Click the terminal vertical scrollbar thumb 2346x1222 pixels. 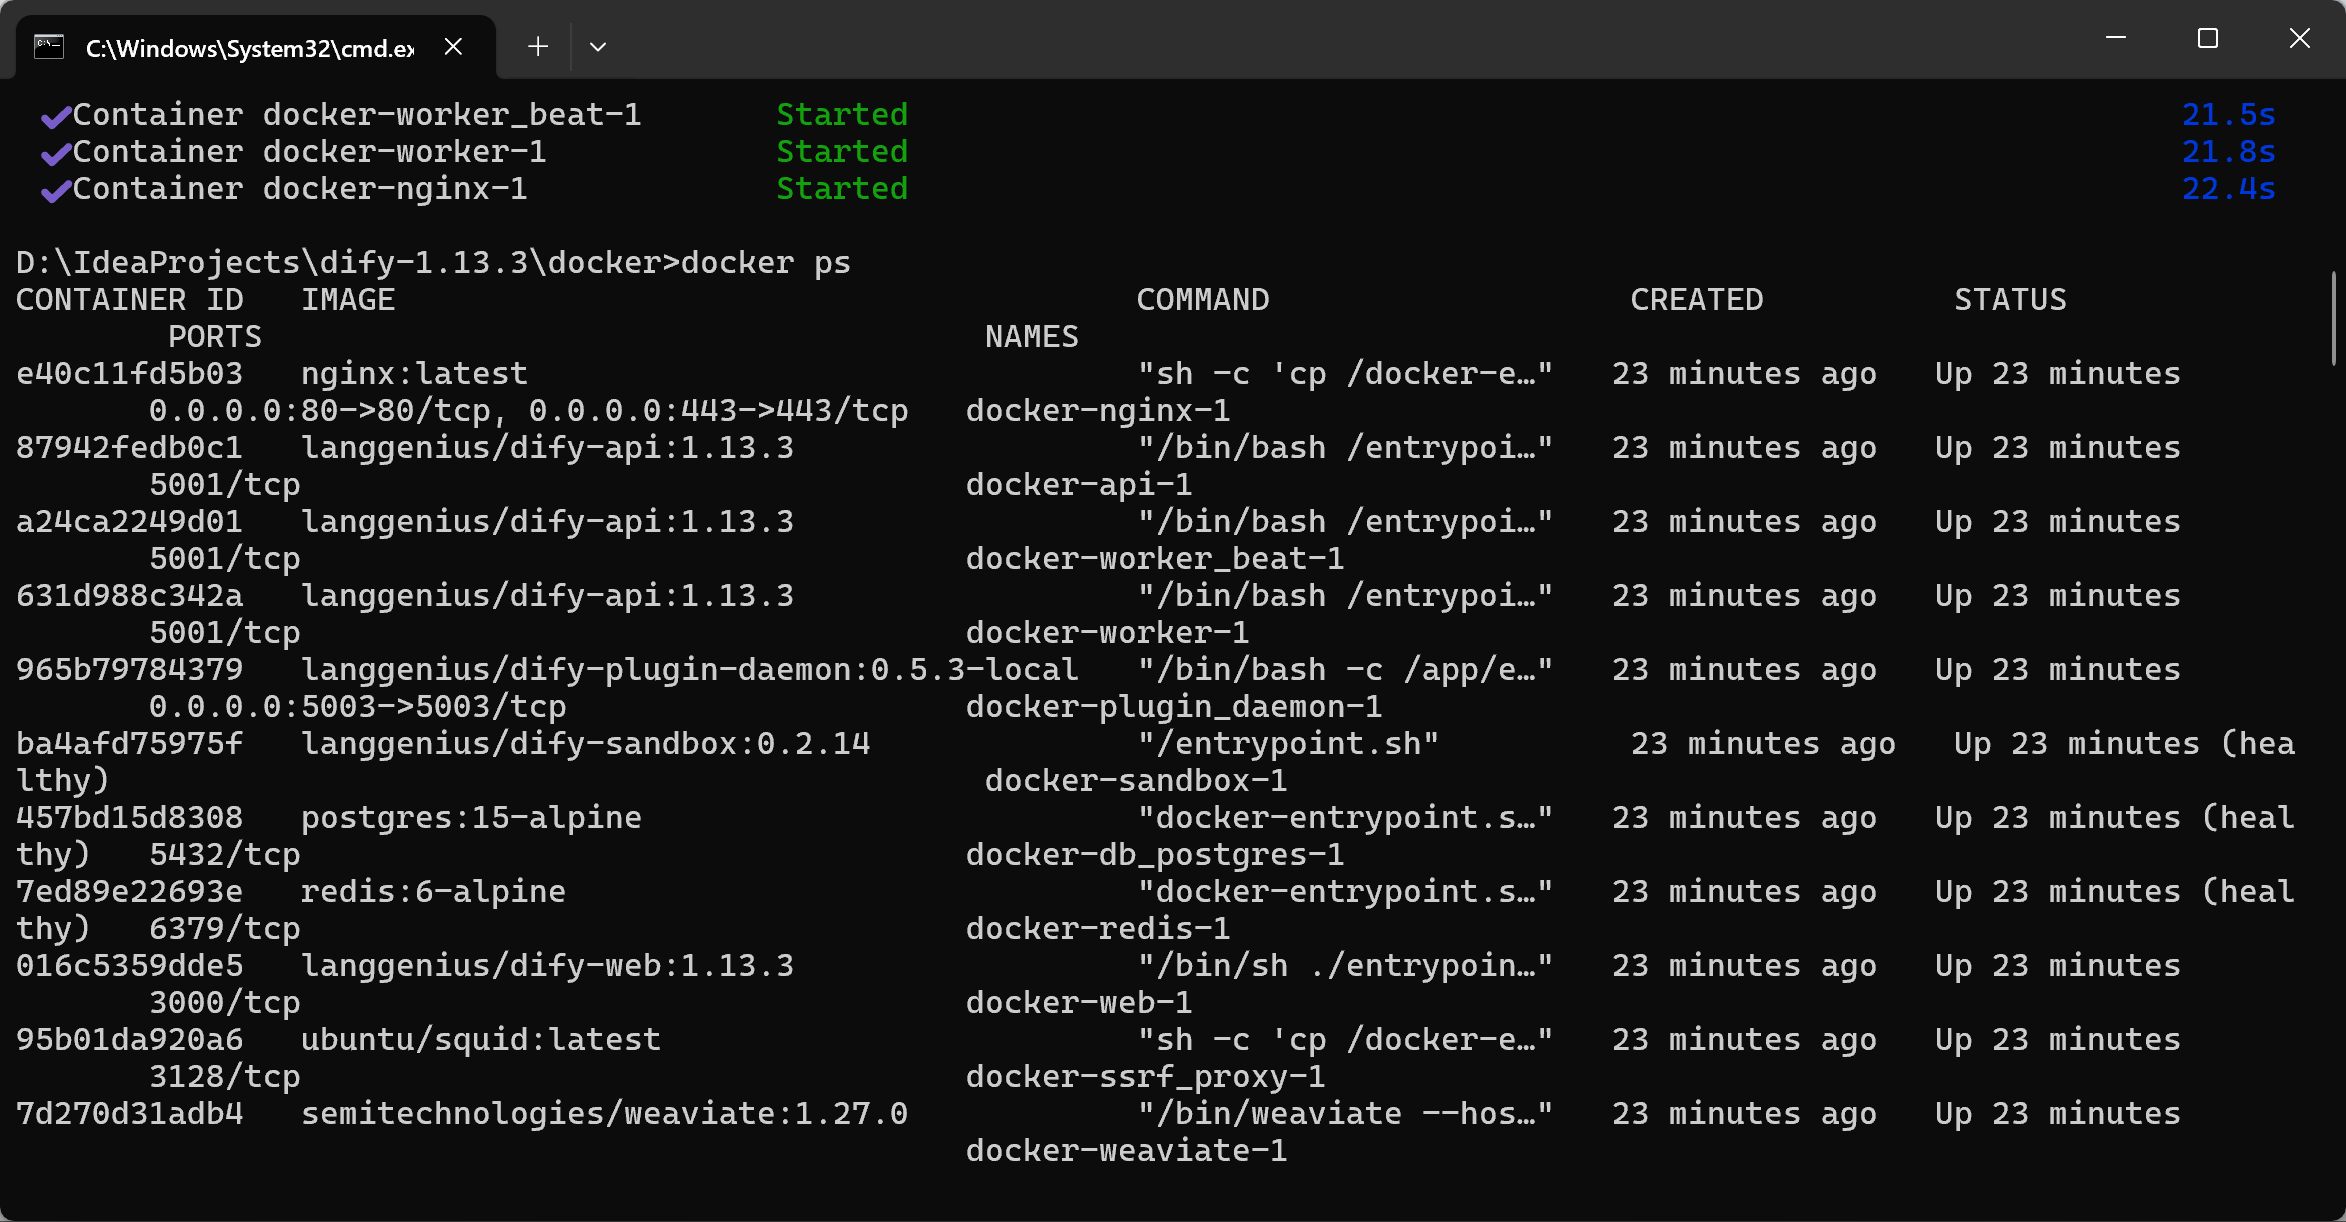[x=2334, y=318]
